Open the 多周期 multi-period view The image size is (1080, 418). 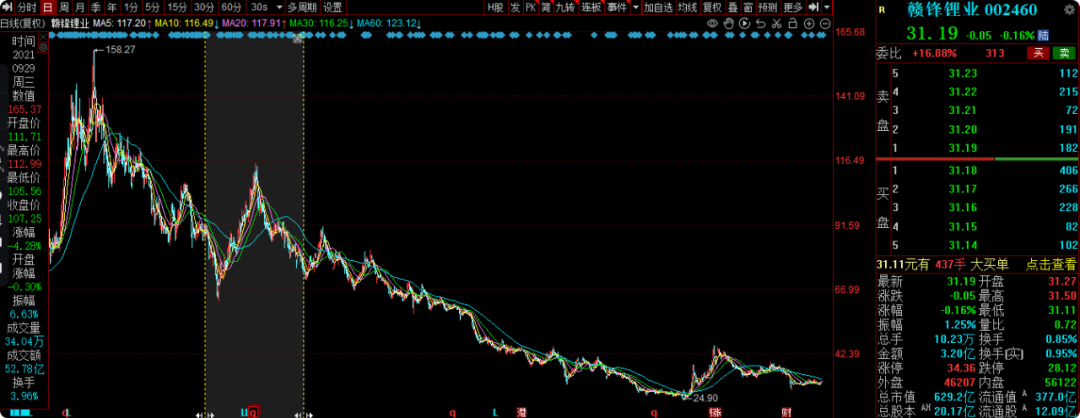click(x=302, y=8)
